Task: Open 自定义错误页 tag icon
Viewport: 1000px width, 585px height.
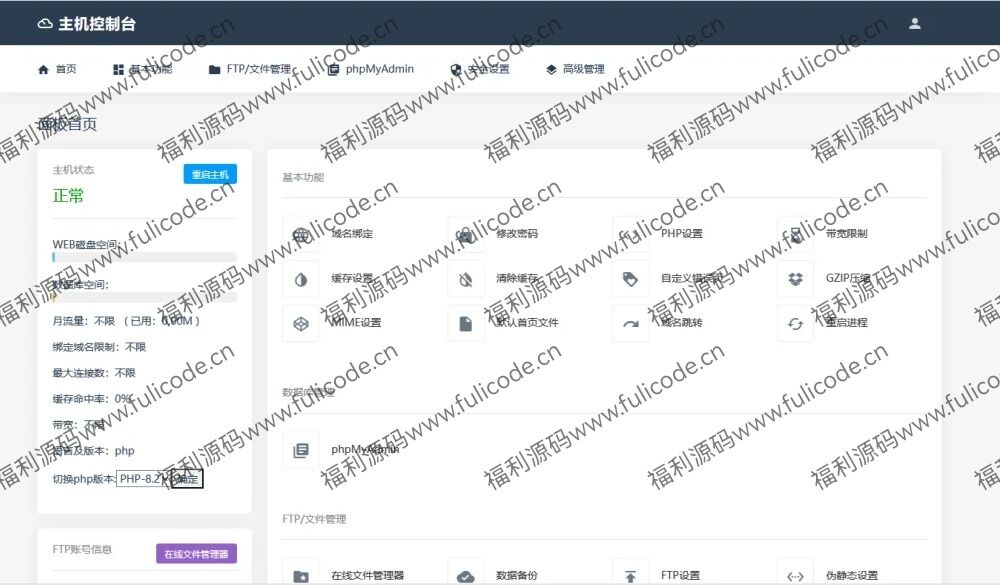Action: point(630,279)
